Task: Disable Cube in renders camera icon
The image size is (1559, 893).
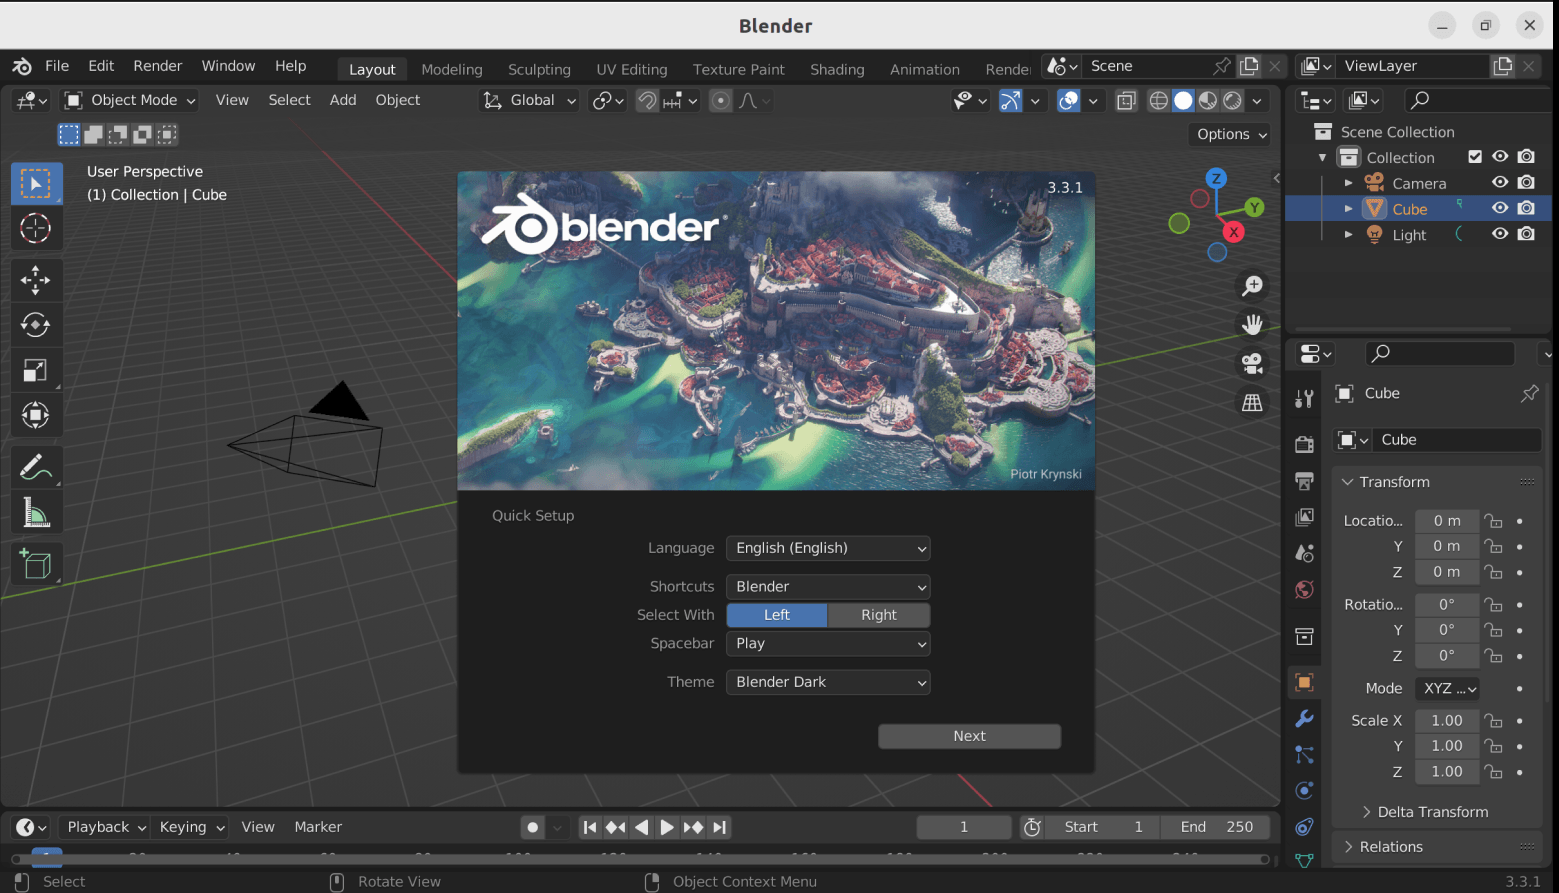Action: pos(1526,208)
